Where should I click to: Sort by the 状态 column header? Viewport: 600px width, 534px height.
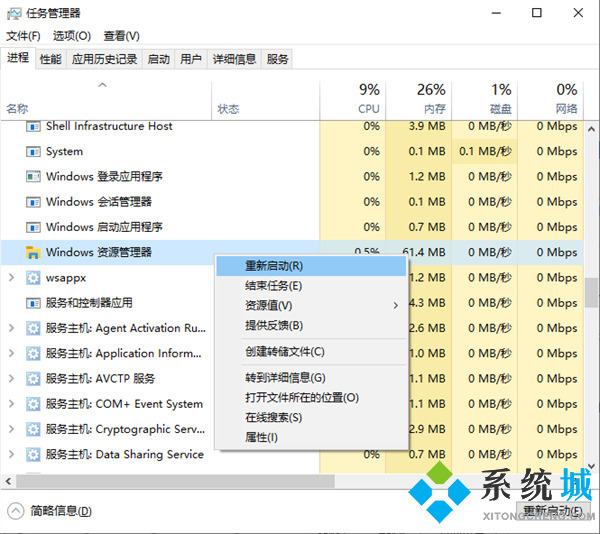266,101
